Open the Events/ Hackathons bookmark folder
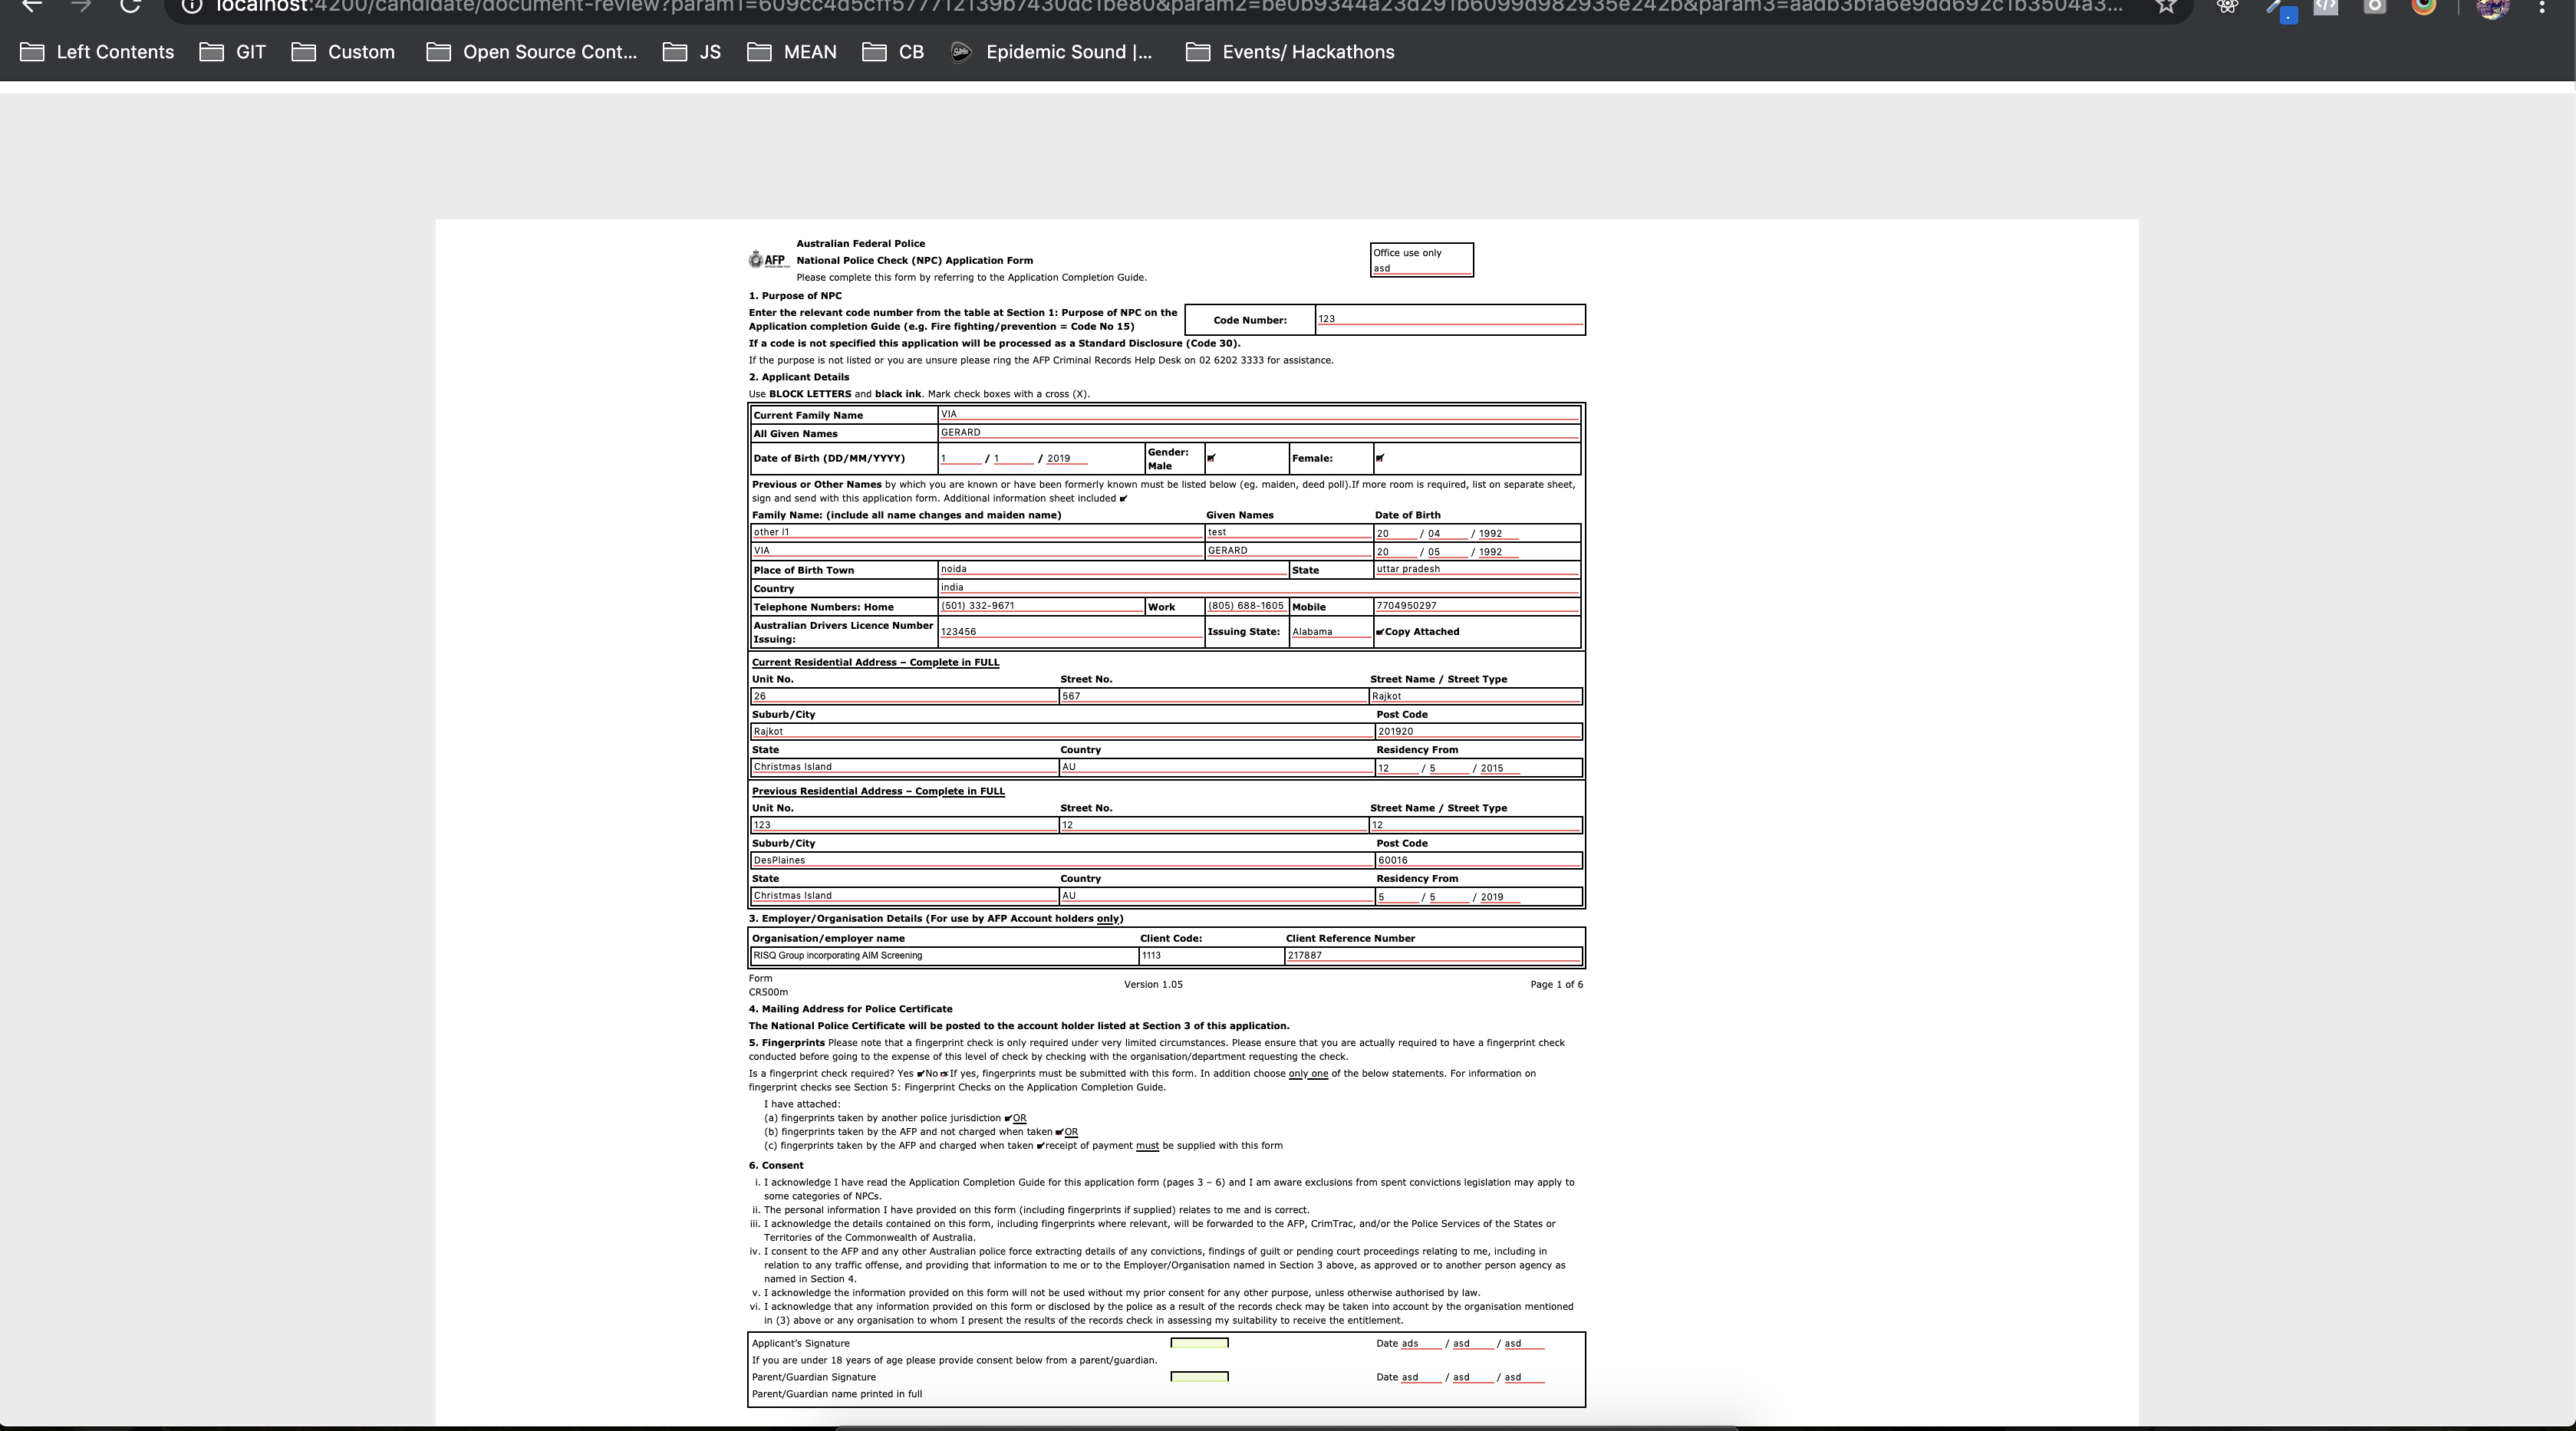This screenshot has width=2576, height=1431. (x=1290, y=52)
